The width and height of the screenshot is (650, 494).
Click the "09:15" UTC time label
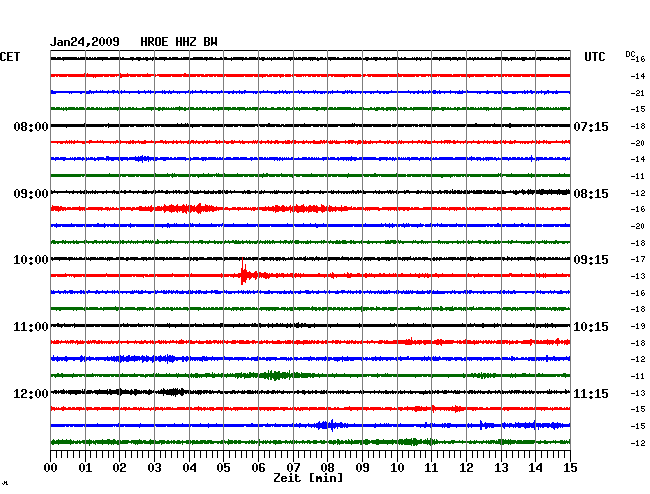(591, 260)
